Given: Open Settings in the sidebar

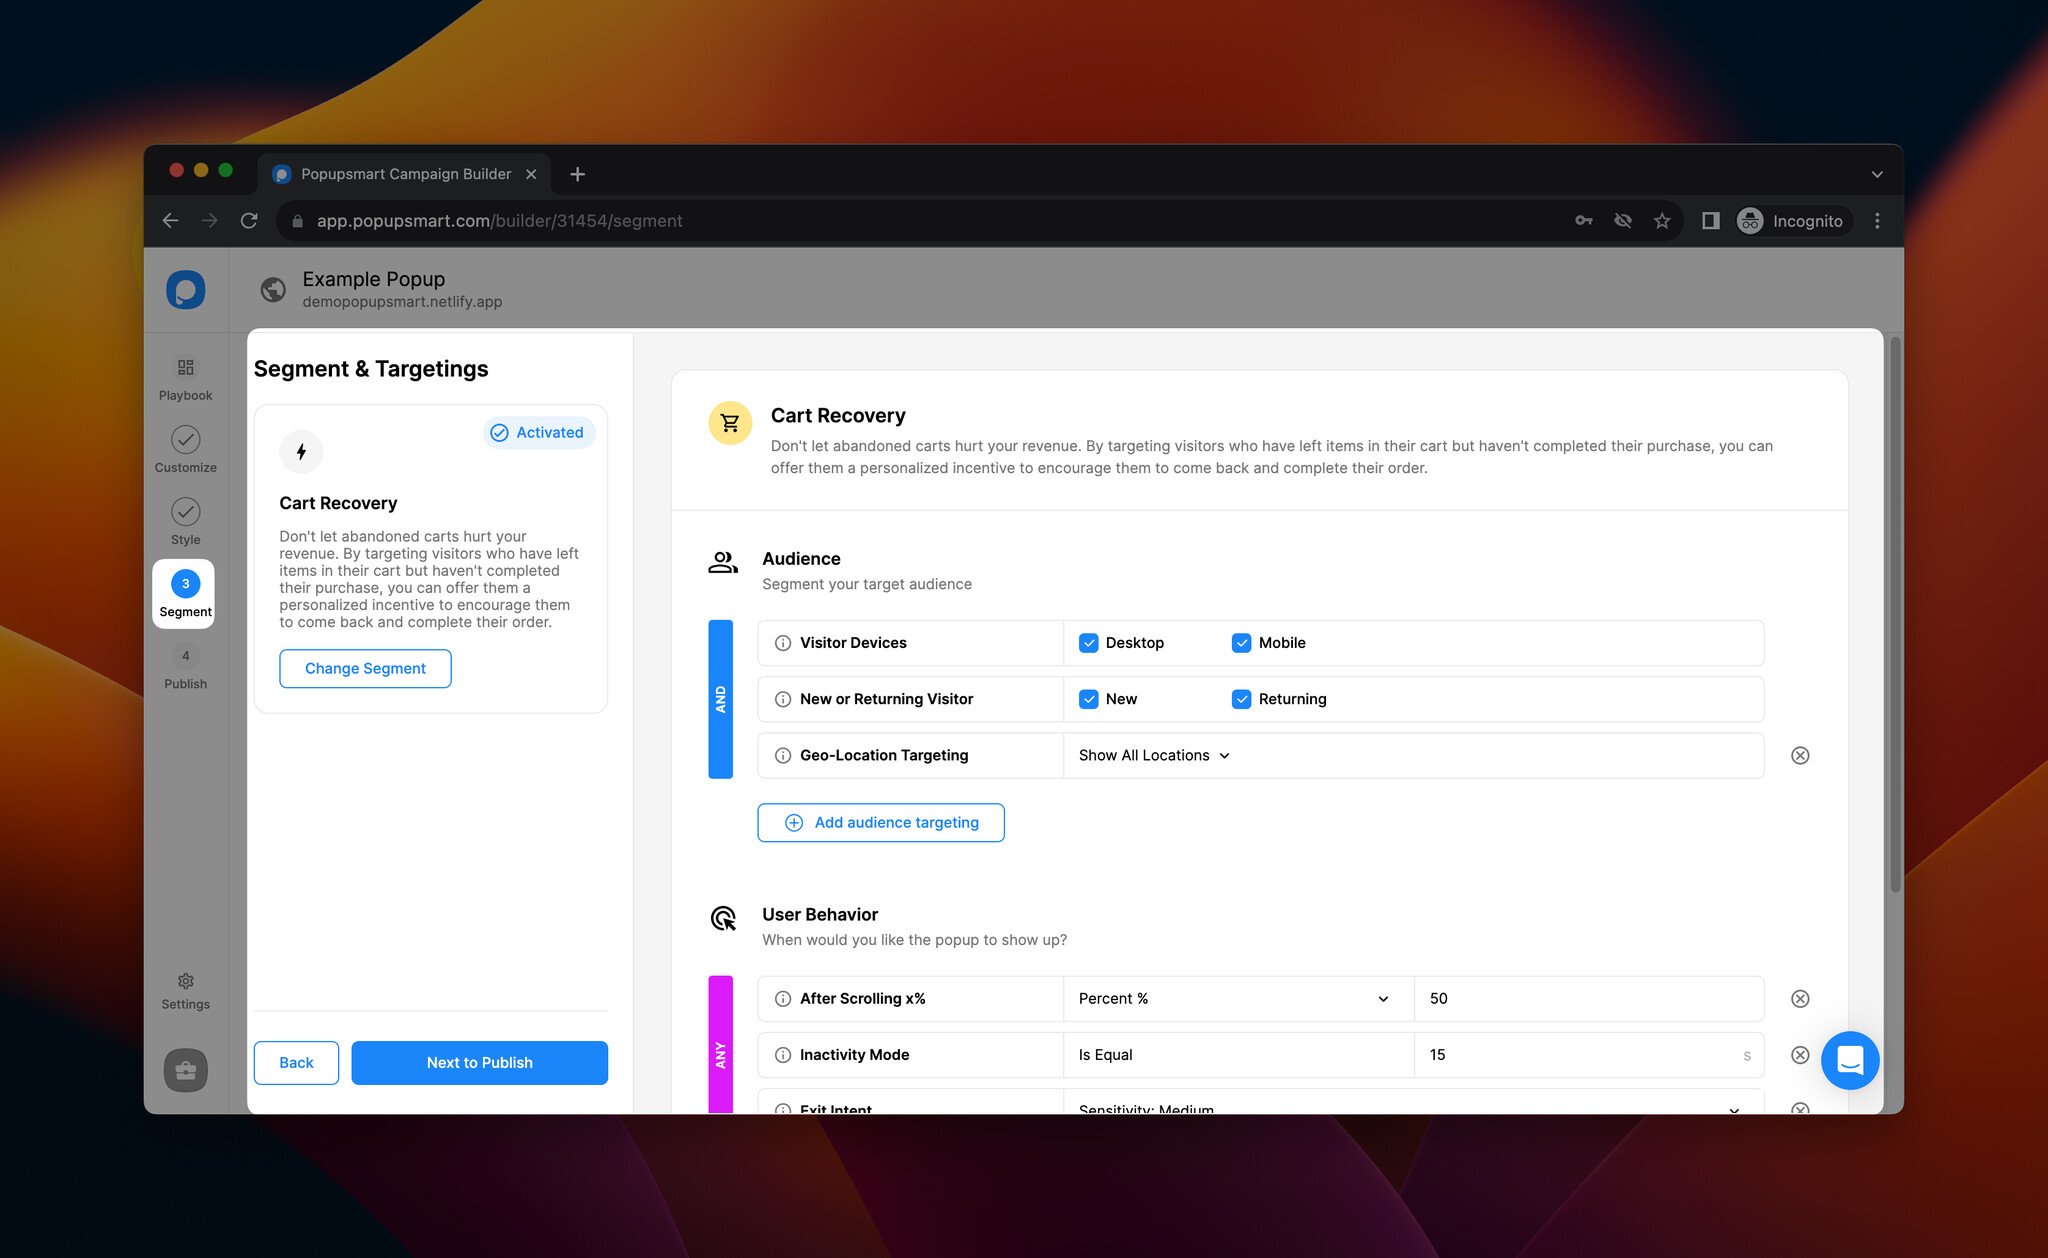Looking at the screenshot, I should tap(185, 991).
